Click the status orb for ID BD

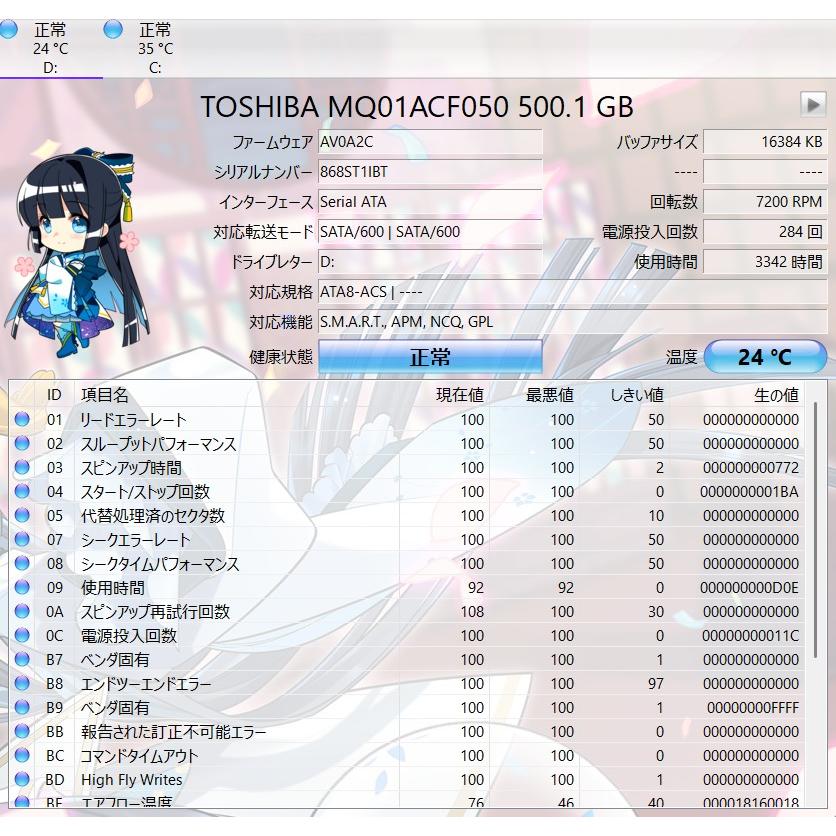coord(22,779)
